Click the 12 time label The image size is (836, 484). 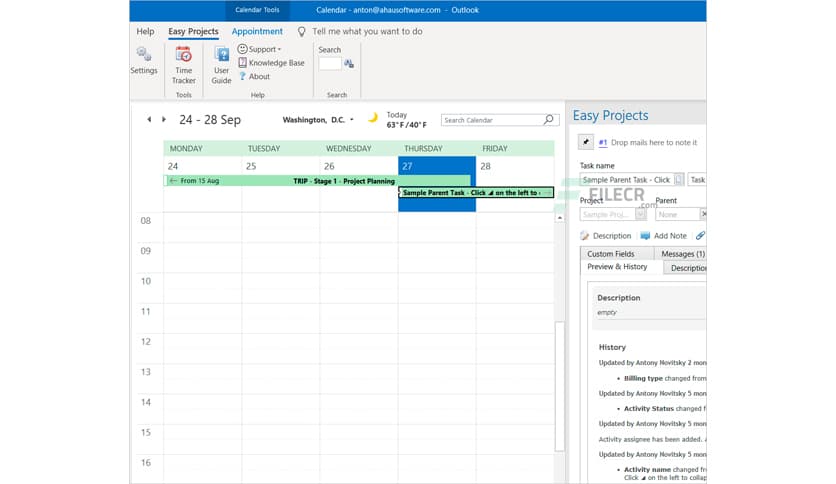click(146, 342)
